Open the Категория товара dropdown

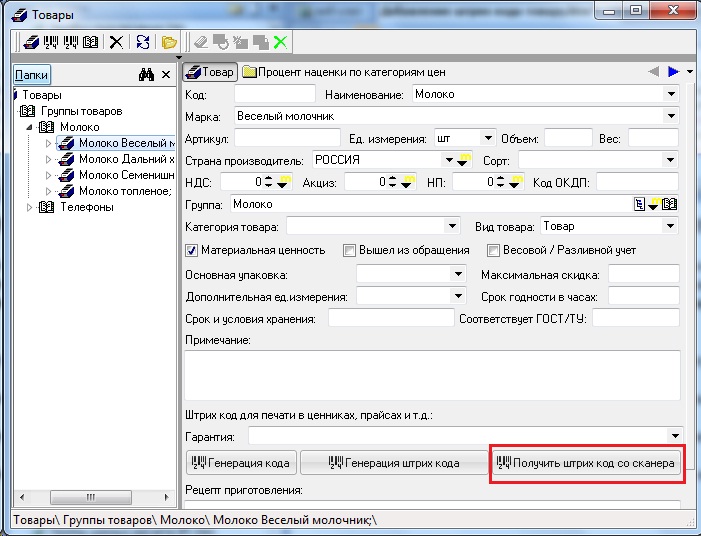click(452, 226)
